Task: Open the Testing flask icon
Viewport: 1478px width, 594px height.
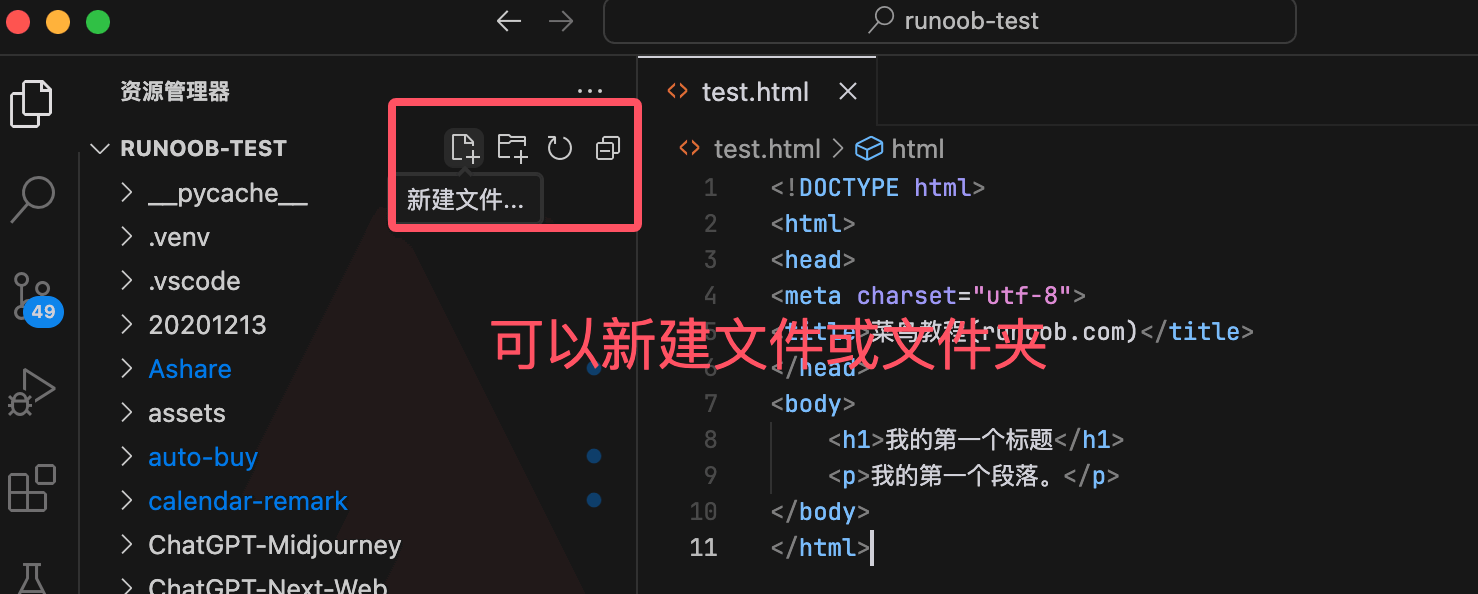Action: [31, 578]
